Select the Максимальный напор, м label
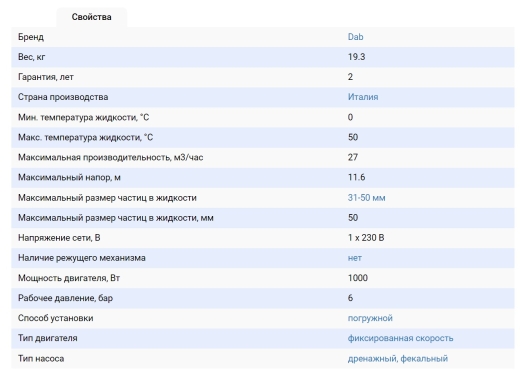520x376 pixels. point(69,177)
